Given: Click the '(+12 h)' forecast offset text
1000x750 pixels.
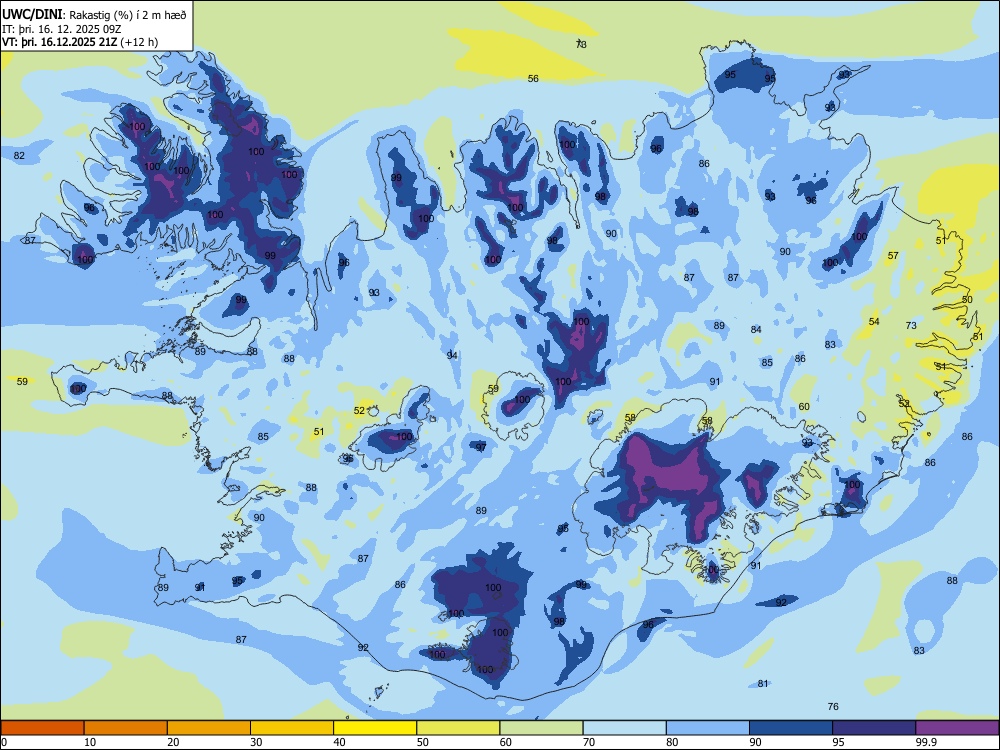Looking at the screenshot, I should point(139,42).
